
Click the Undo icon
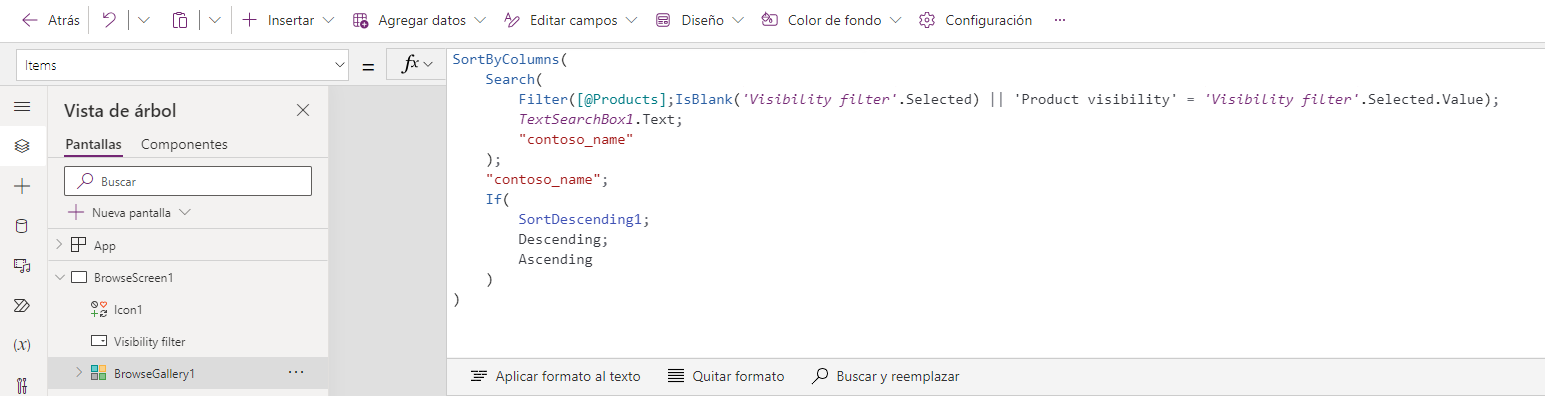point(109,20)
